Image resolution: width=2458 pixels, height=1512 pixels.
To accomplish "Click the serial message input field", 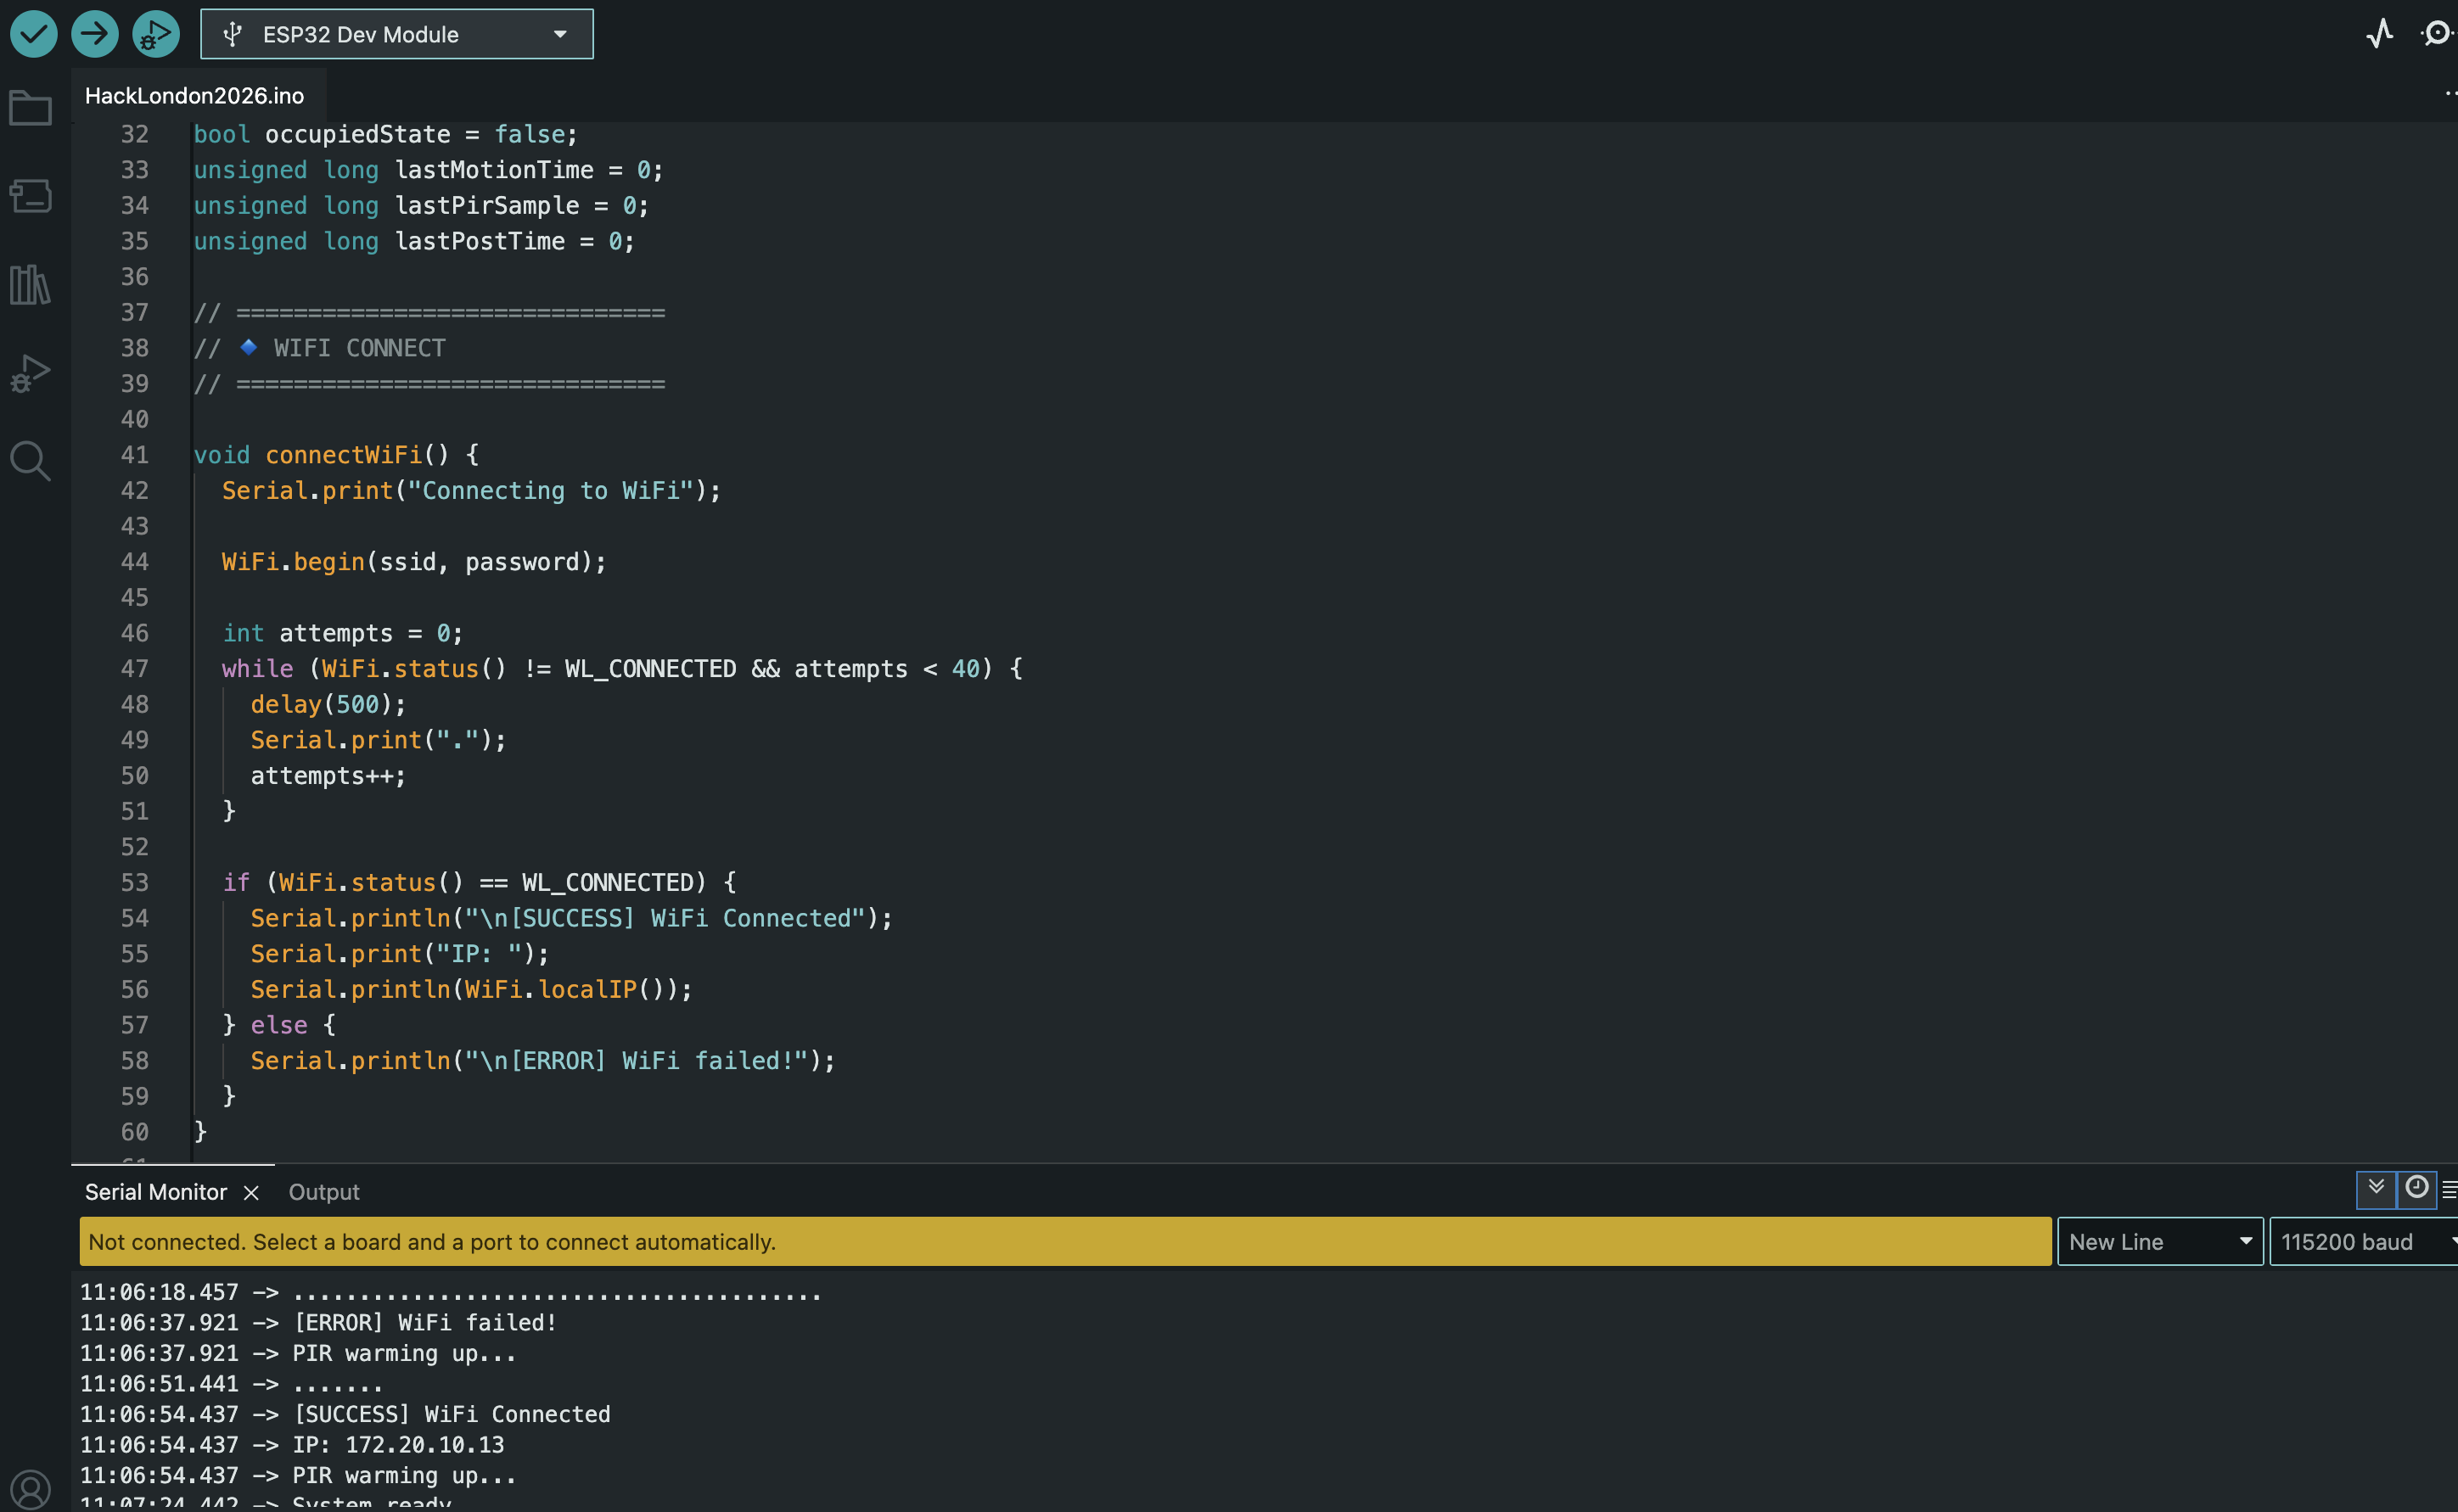I will [1064, 1241].
